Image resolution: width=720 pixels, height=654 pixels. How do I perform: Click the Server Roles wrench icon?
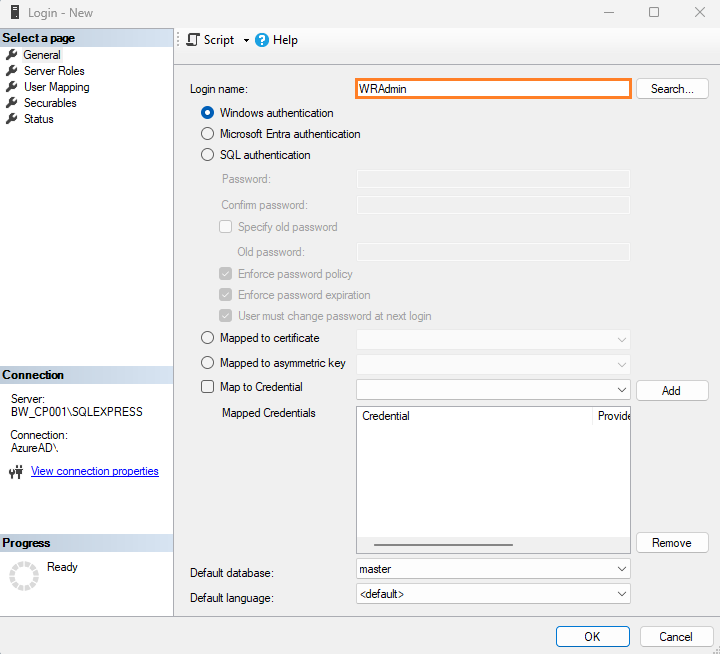pyautogui.click(x=11, y=71)
